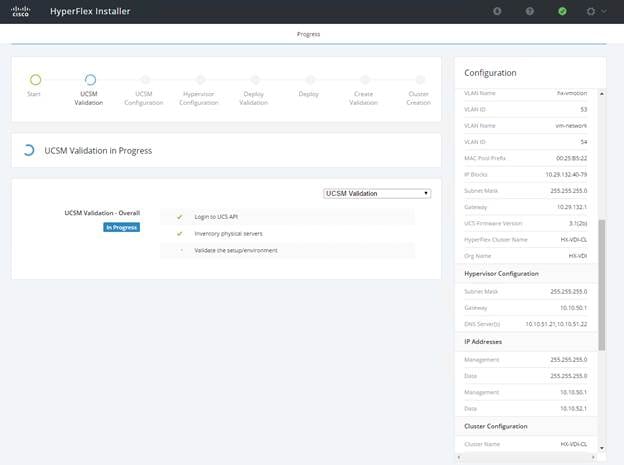
Task: Click the horizontal scroll right arrow
Action: click(x=593, y=457)
